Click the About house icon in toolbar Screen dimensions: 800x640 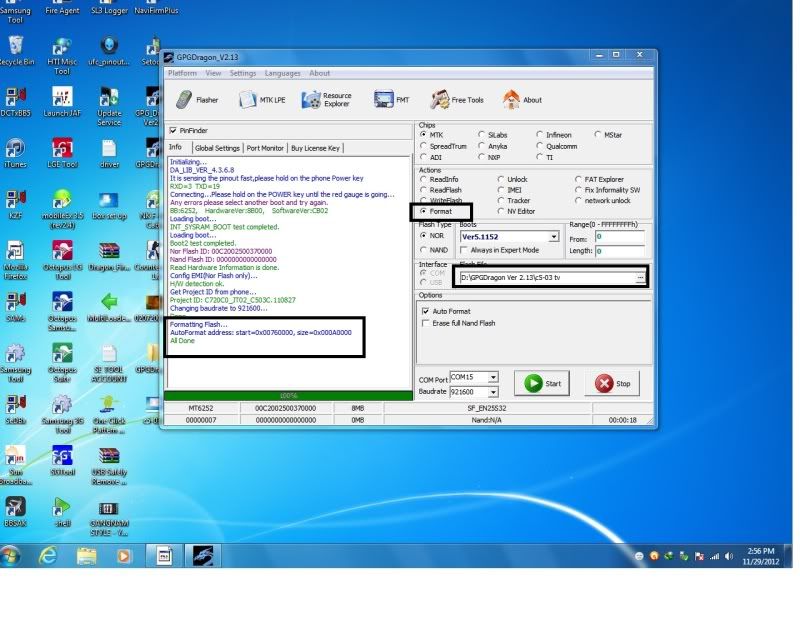[x=511, y=100]
